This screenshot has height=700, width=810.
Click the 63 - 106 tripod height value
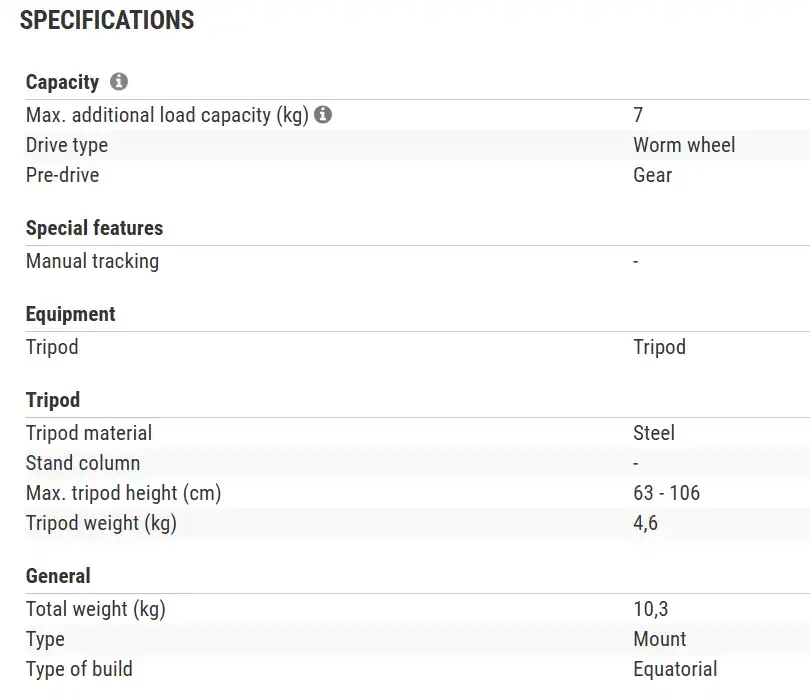click(666, 493)
